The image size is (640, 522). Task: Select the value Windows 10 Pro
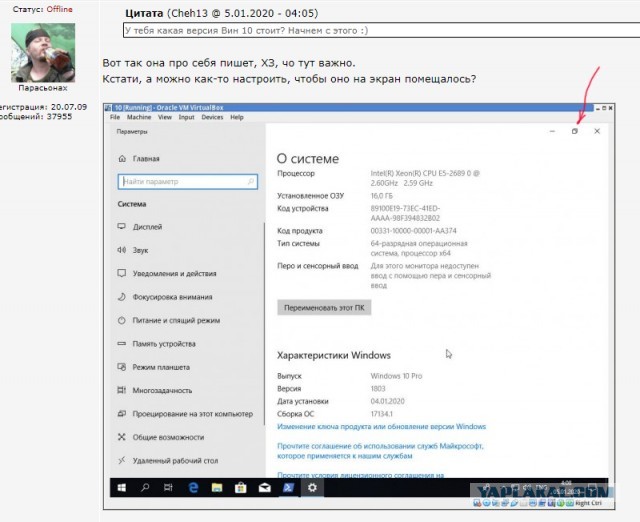(x=396, y=376)
